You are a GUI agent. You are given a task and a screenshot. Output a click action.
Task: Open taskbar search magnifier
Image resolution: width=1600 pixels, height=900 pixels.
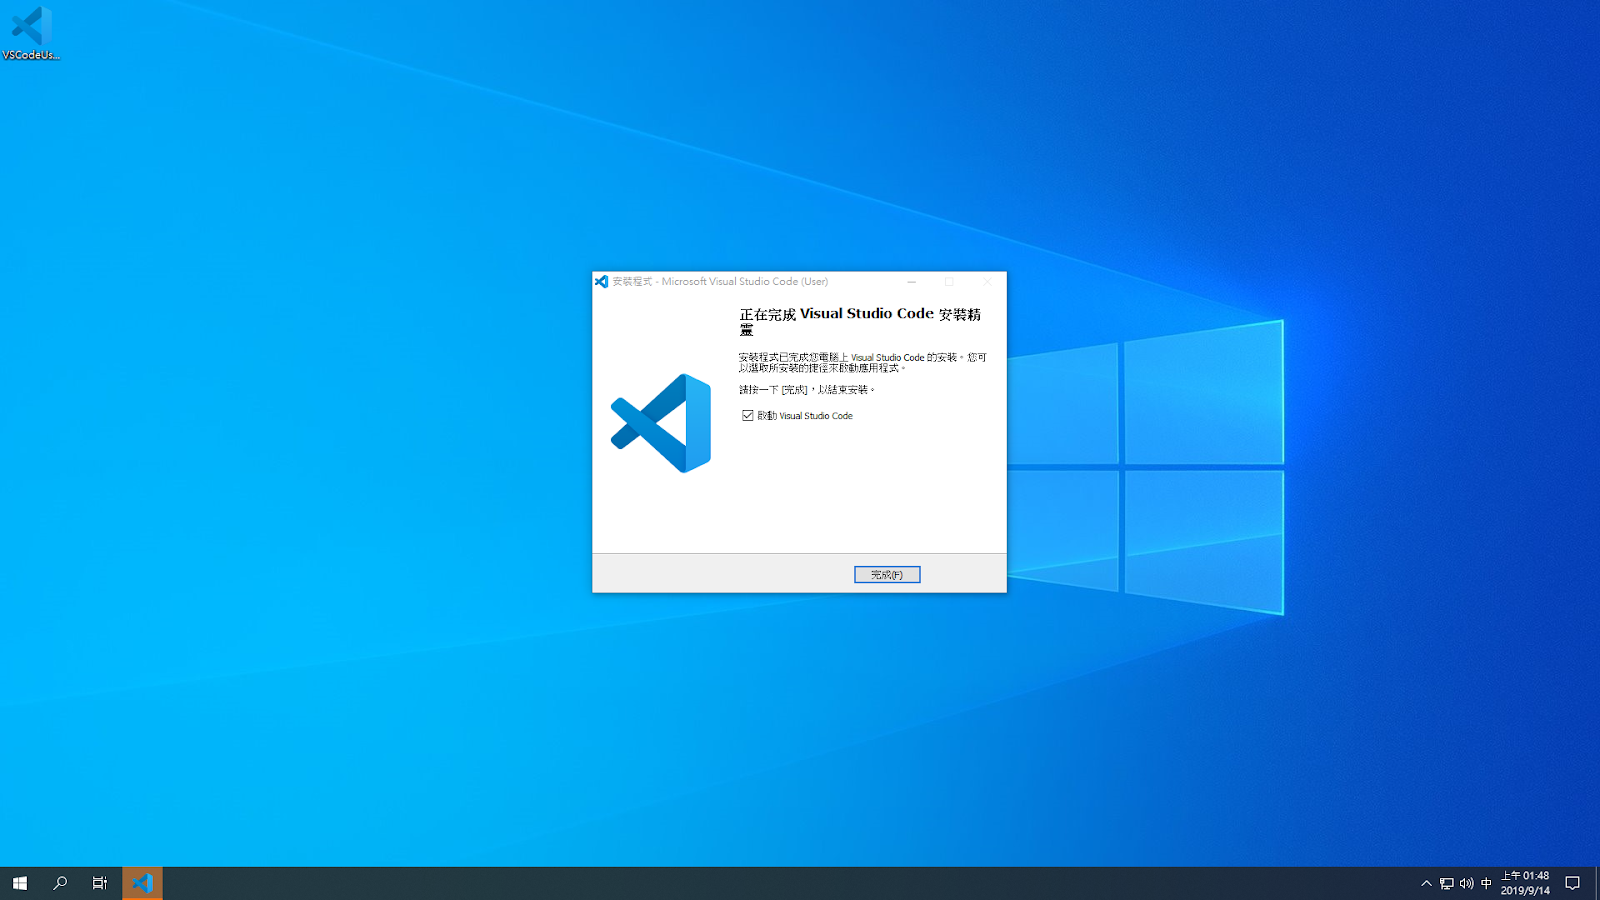point(60,883)
